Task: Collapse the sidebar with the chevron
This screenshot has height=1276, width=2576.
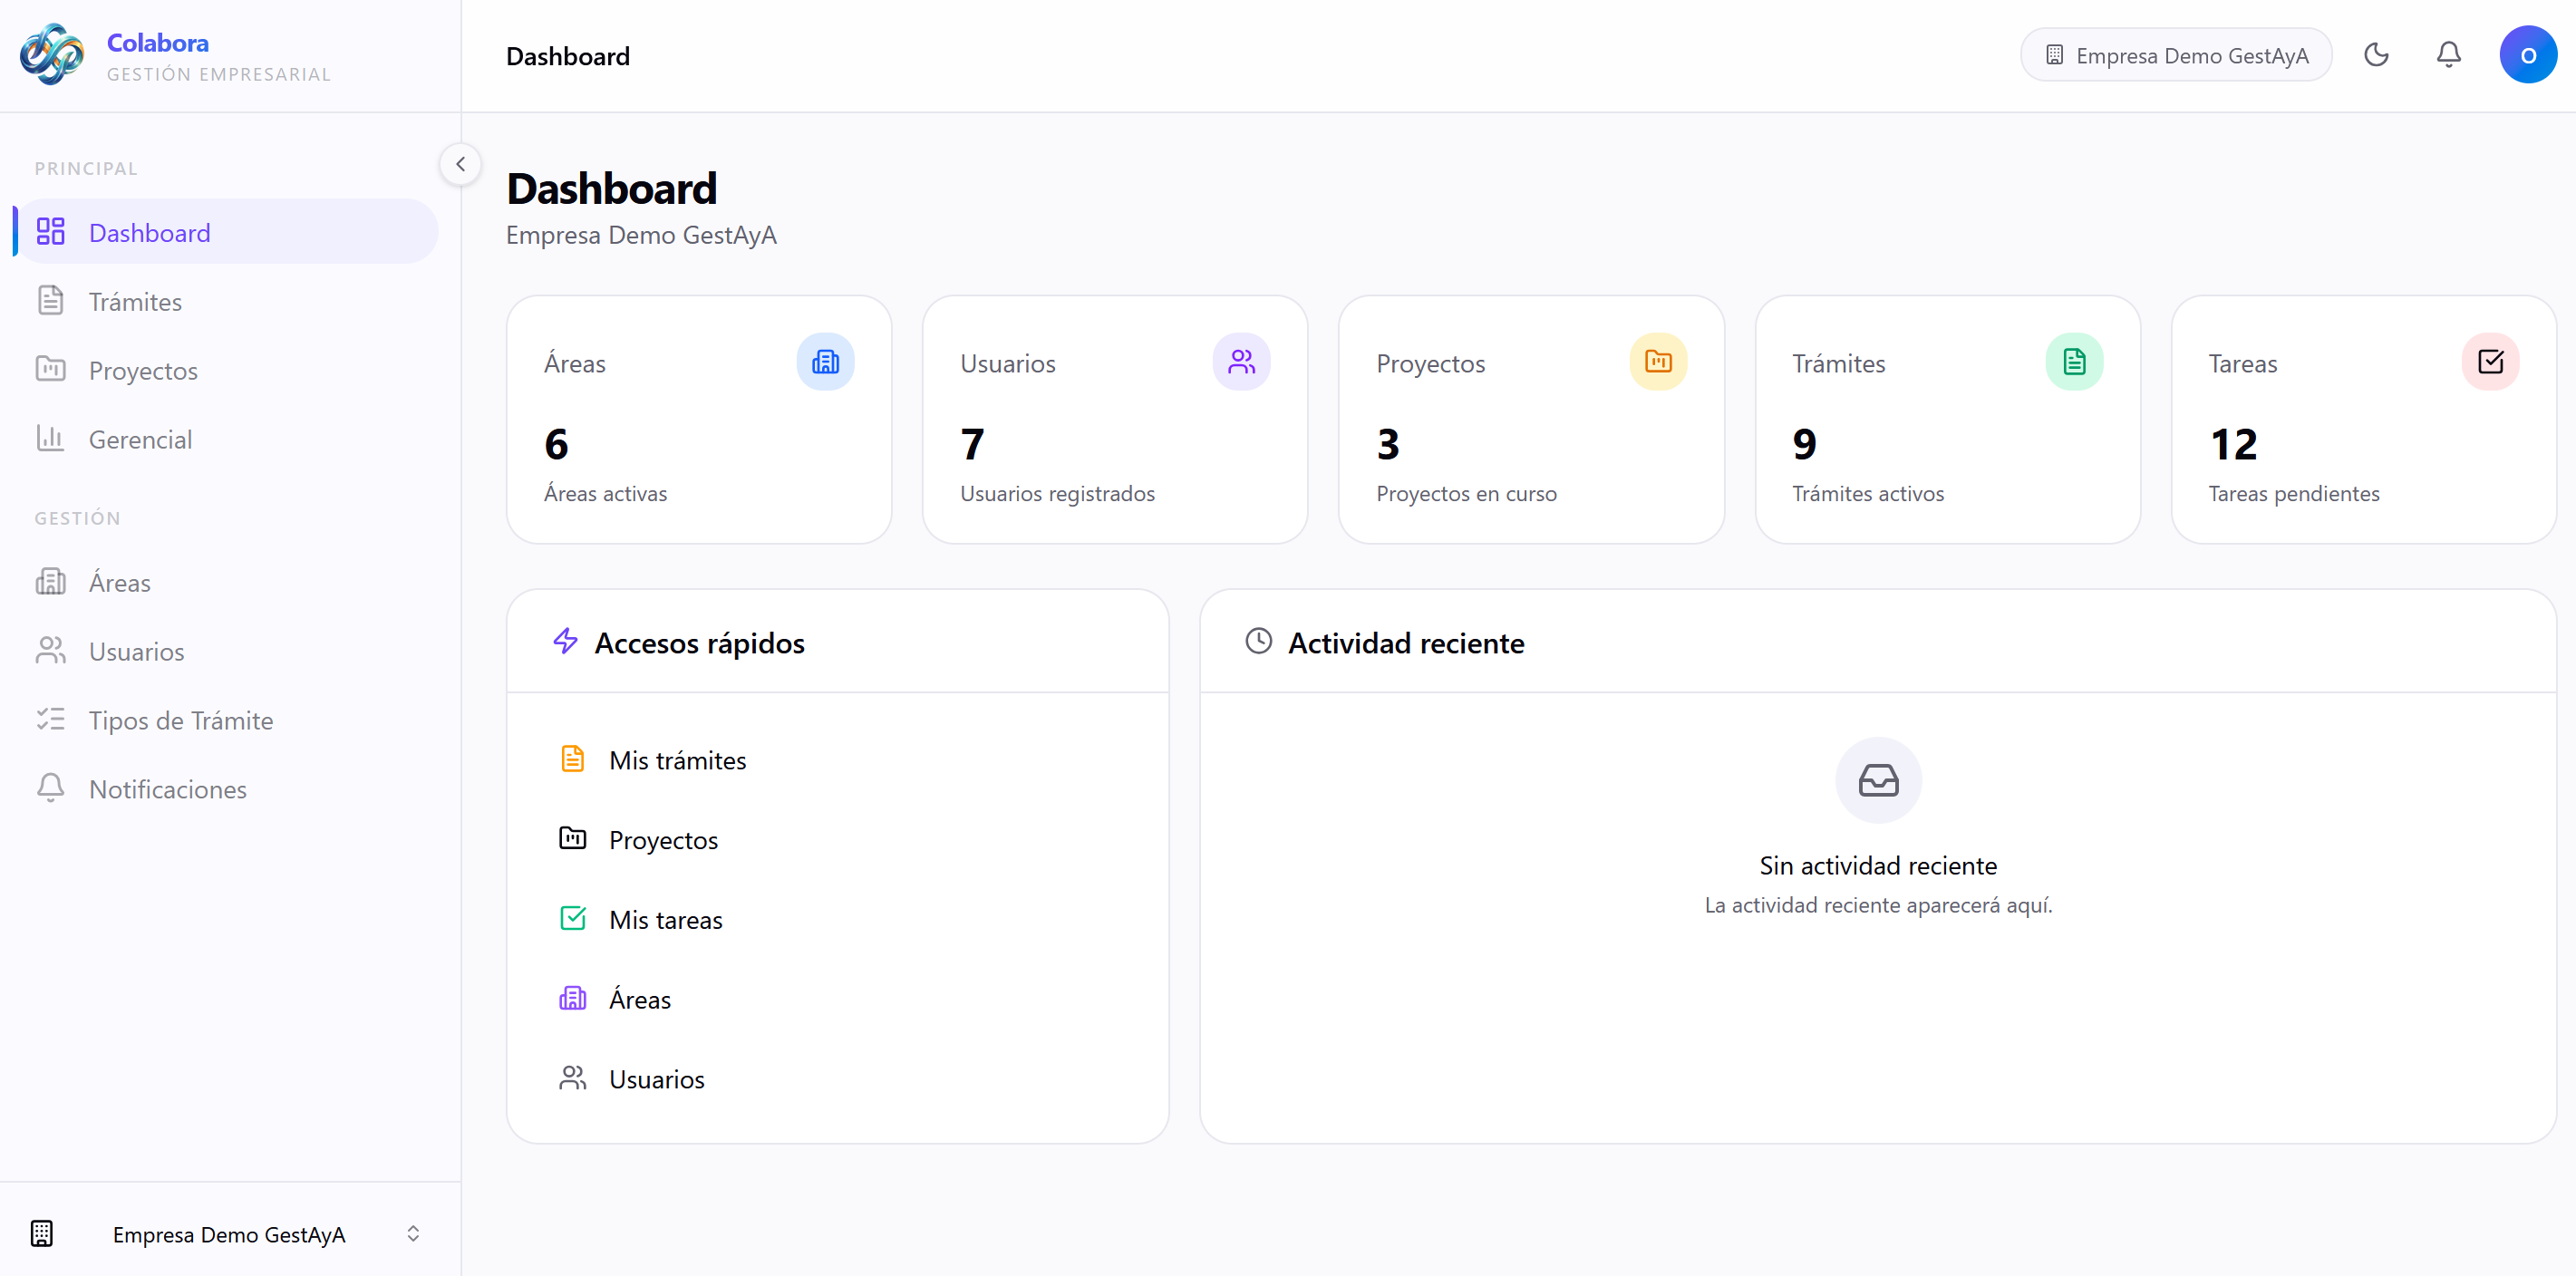Action: coord(460,163)
